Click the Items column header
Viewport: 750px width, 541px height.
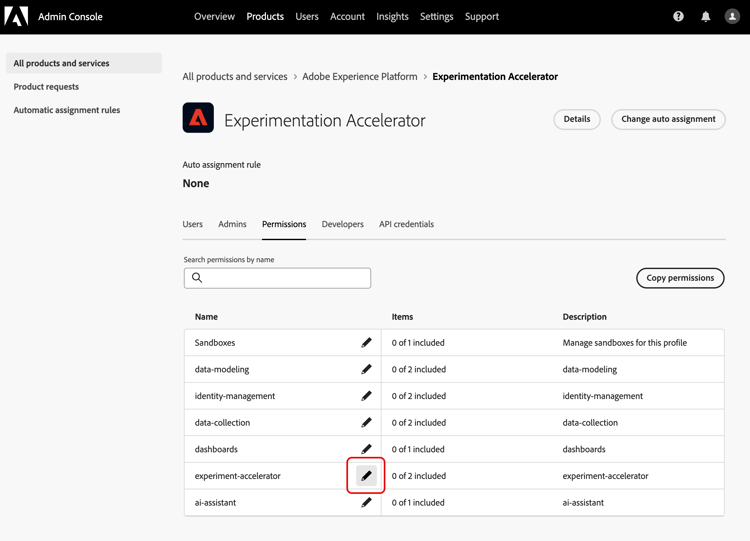(402, 317)
